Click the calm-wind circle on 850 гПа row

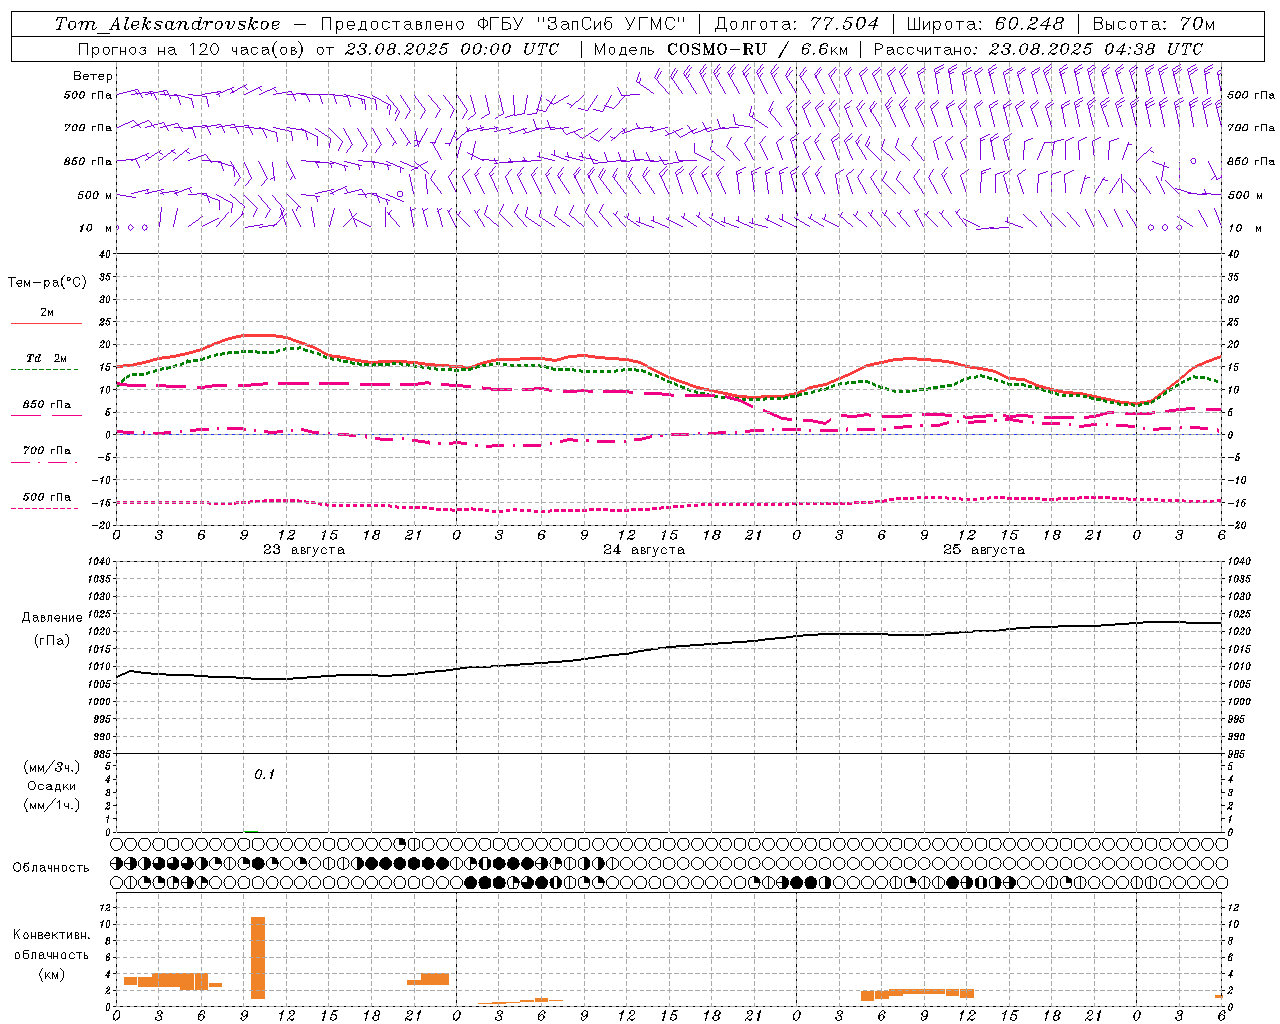pos(1193,160)
